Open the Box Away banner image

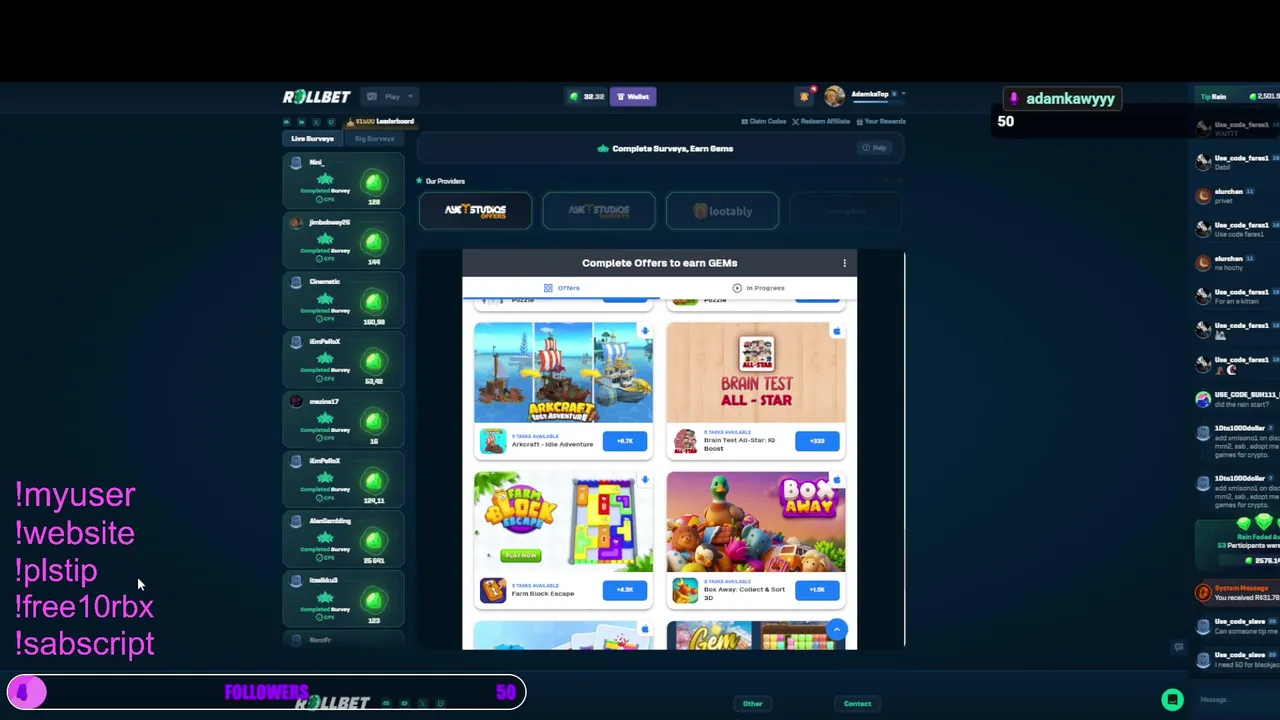[x=756, y=522]
